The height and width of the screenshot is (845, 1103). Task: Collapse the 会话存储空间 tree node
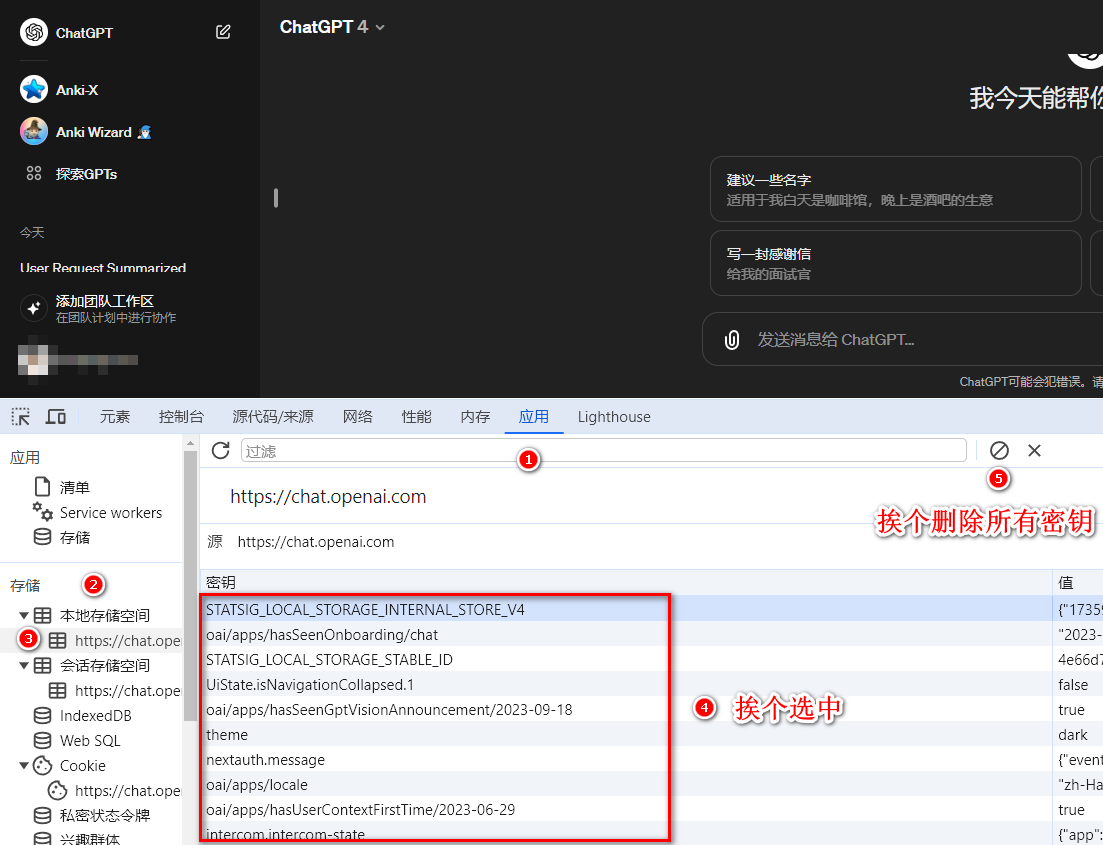(23, 665)
